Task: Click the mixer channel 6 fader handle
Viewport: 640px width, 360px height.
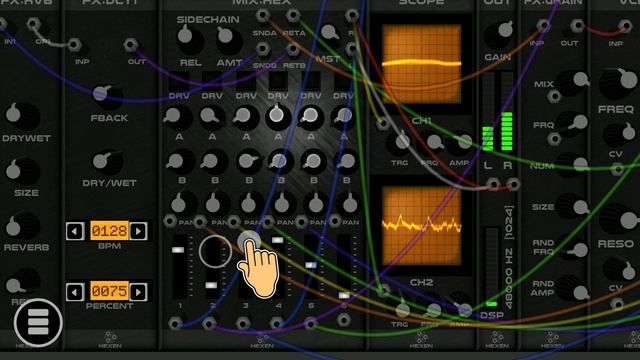Action: [344, 295]
